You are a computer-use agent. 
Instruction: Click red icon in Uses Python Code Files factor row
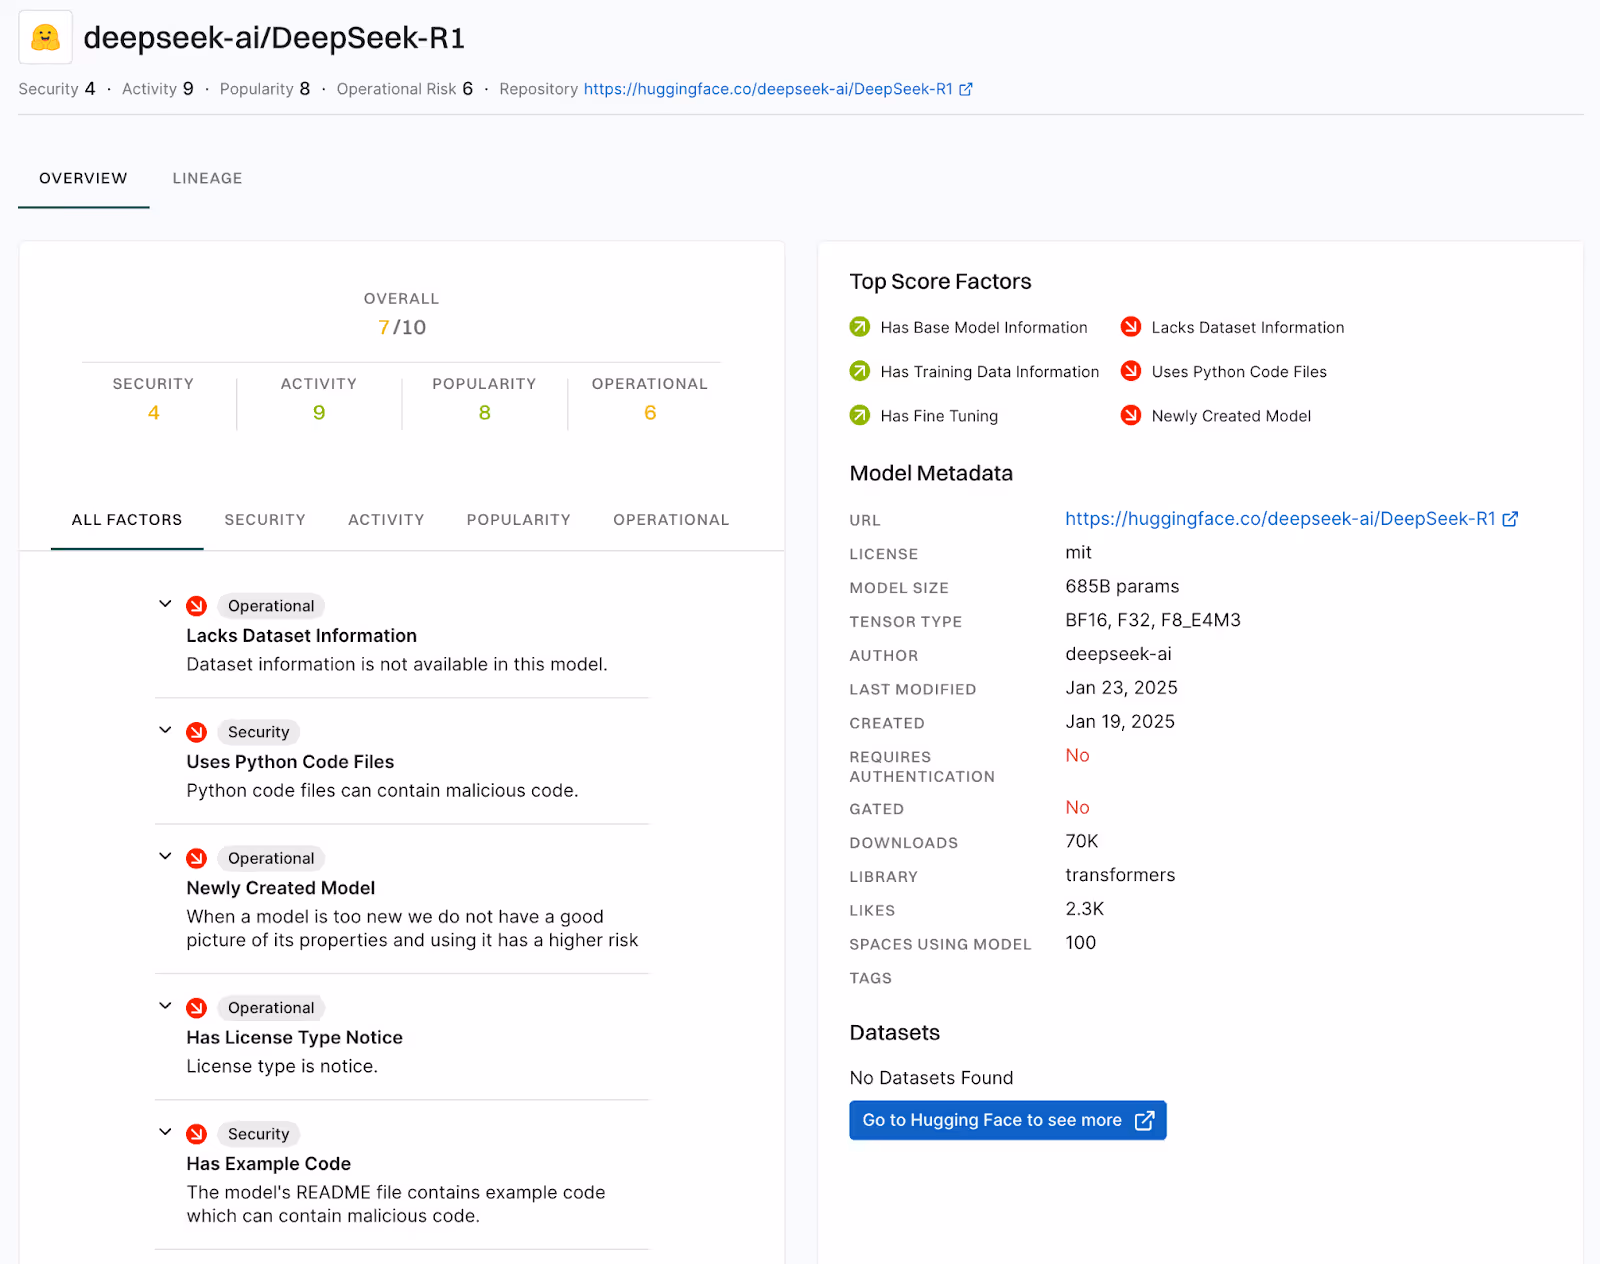197,732
